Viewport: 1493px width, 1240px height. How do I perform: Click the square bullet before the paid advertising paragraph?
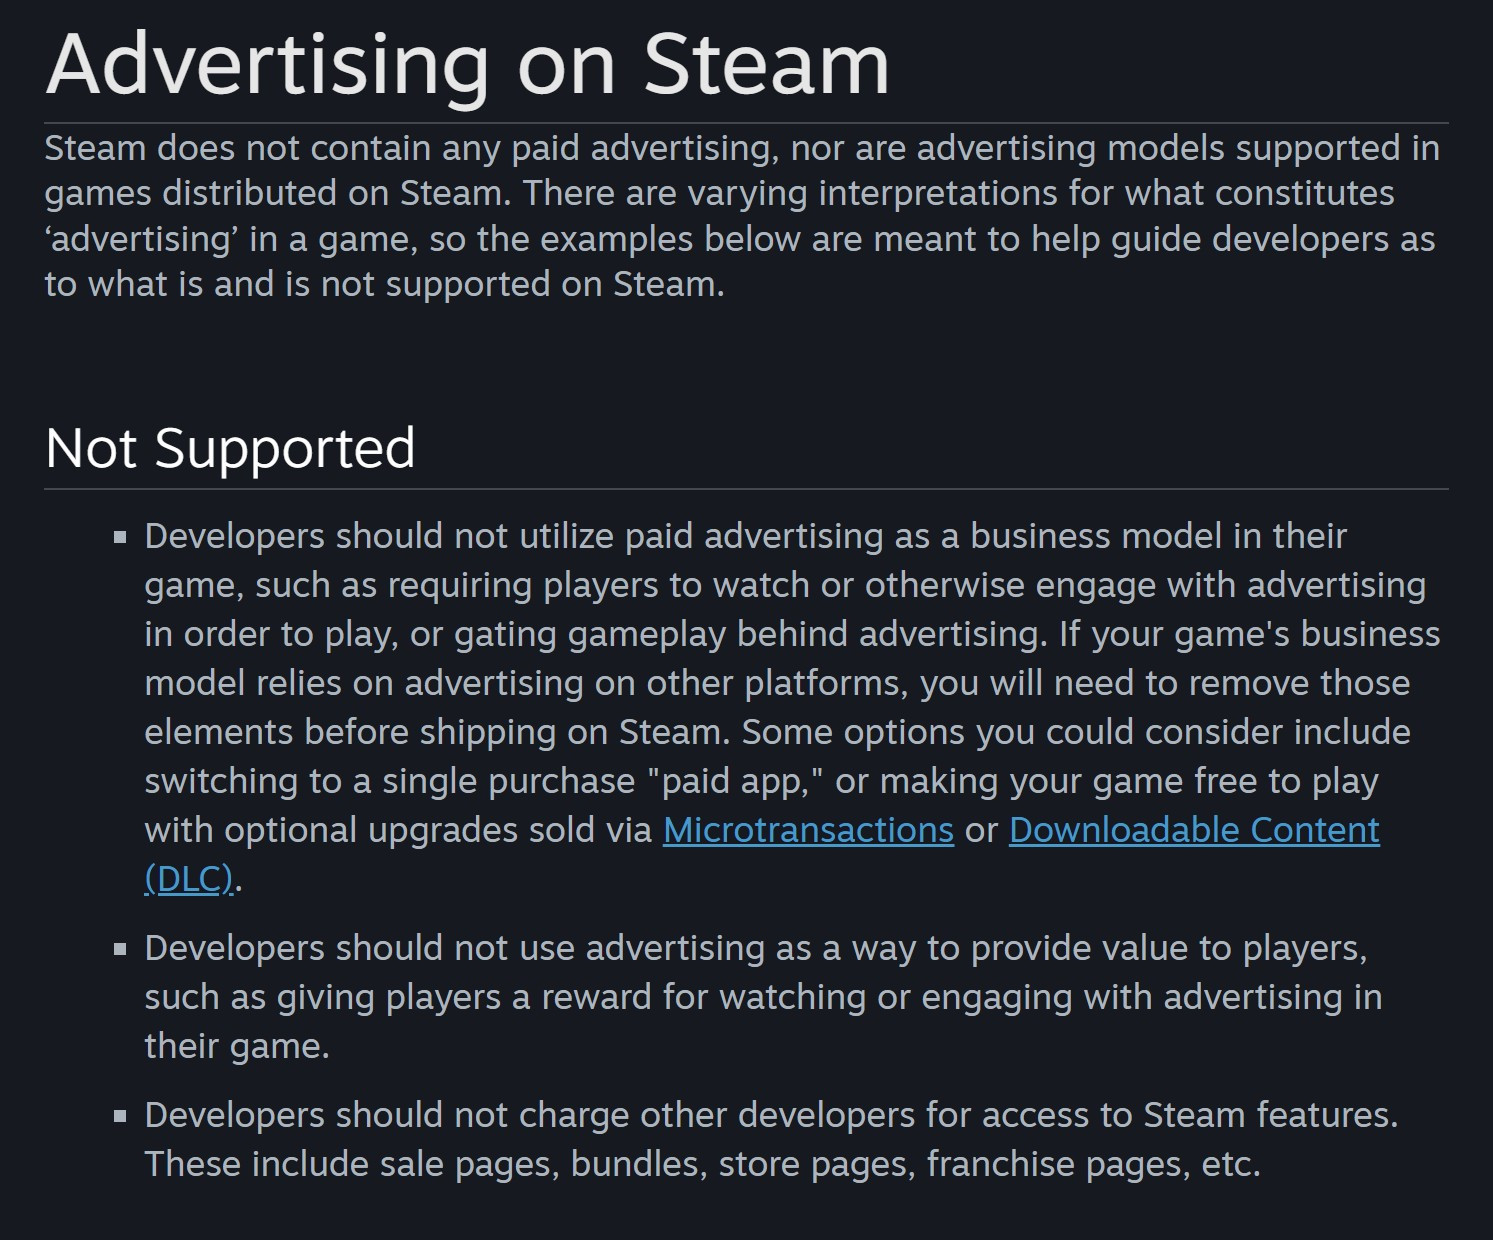click(120, 537)
